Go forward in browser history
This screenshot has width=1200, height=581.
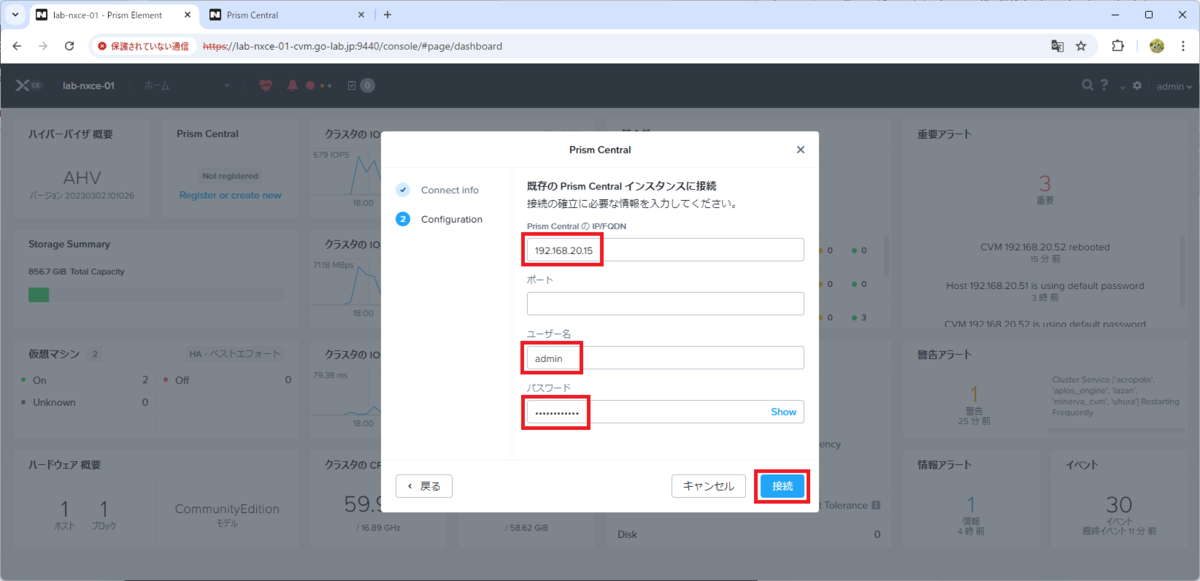43,46
